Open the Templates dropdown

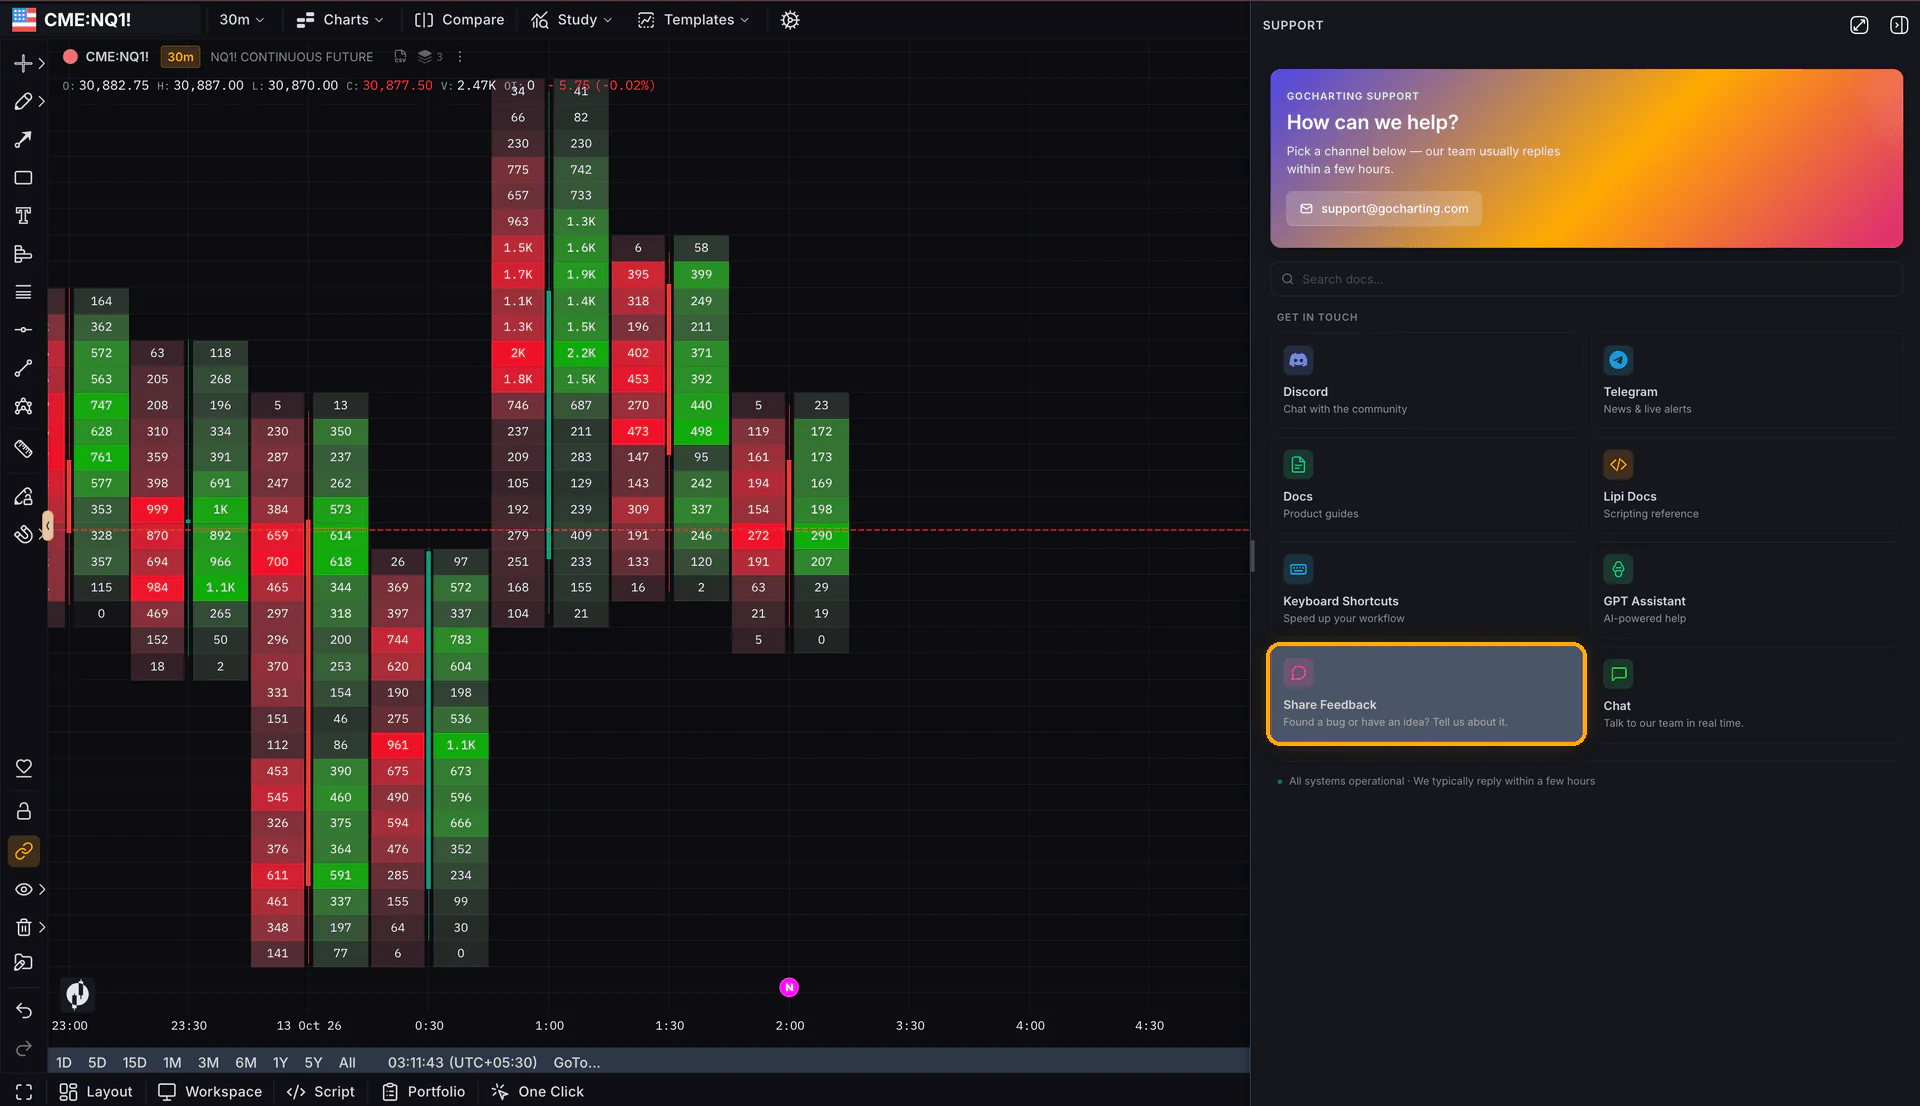point(693,20)
